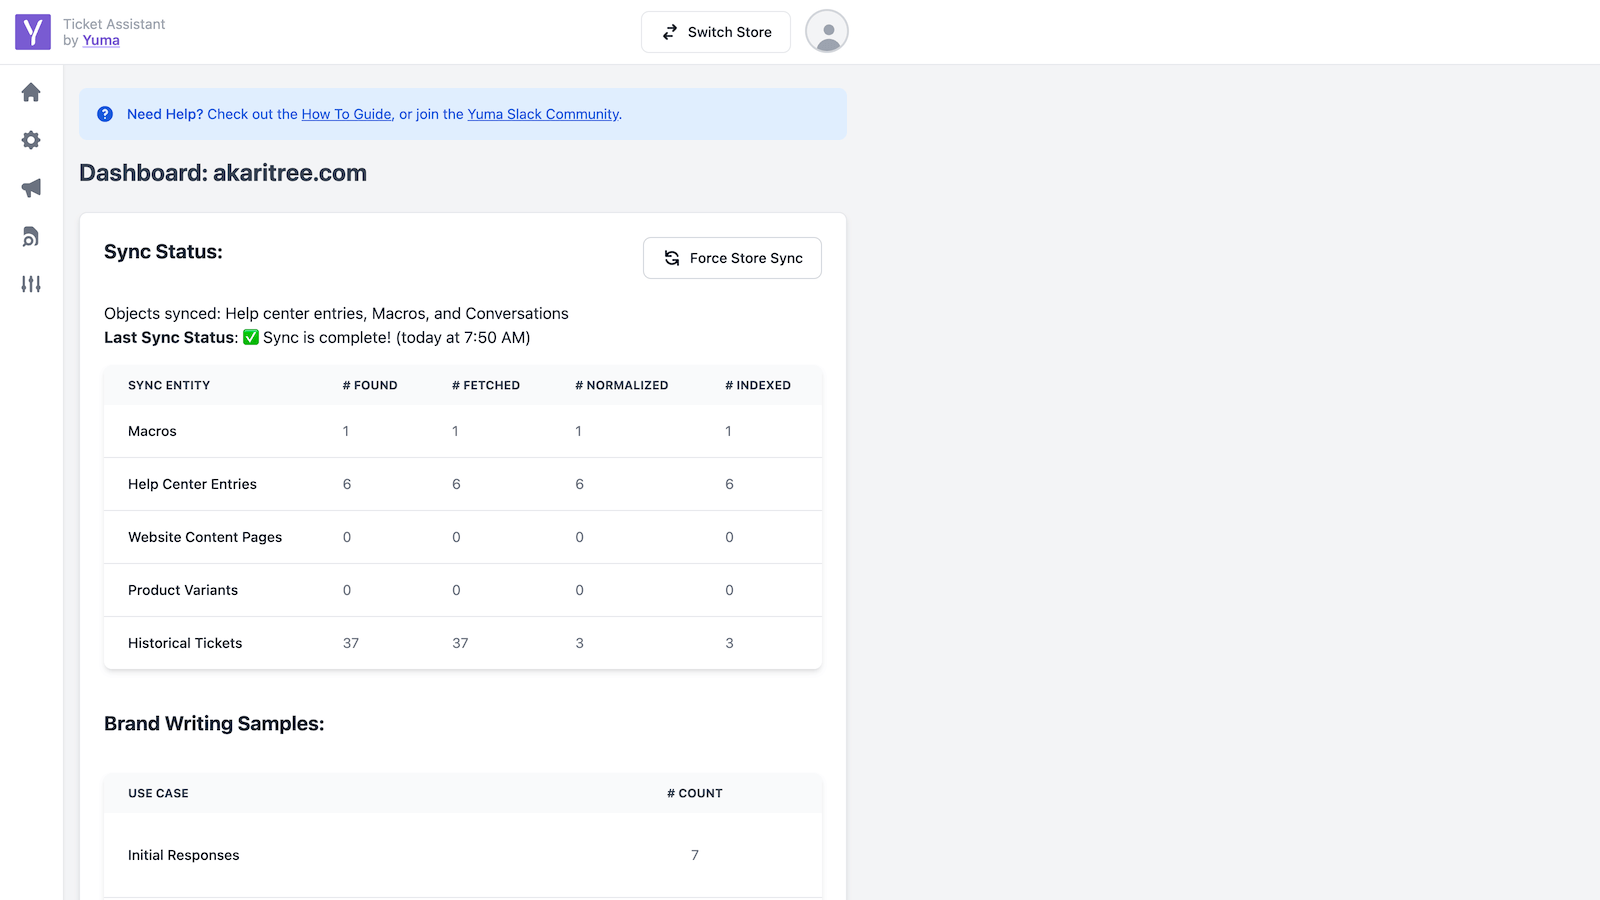Click the # Count column header
1600x900 pixels.
tap(695, 793)
